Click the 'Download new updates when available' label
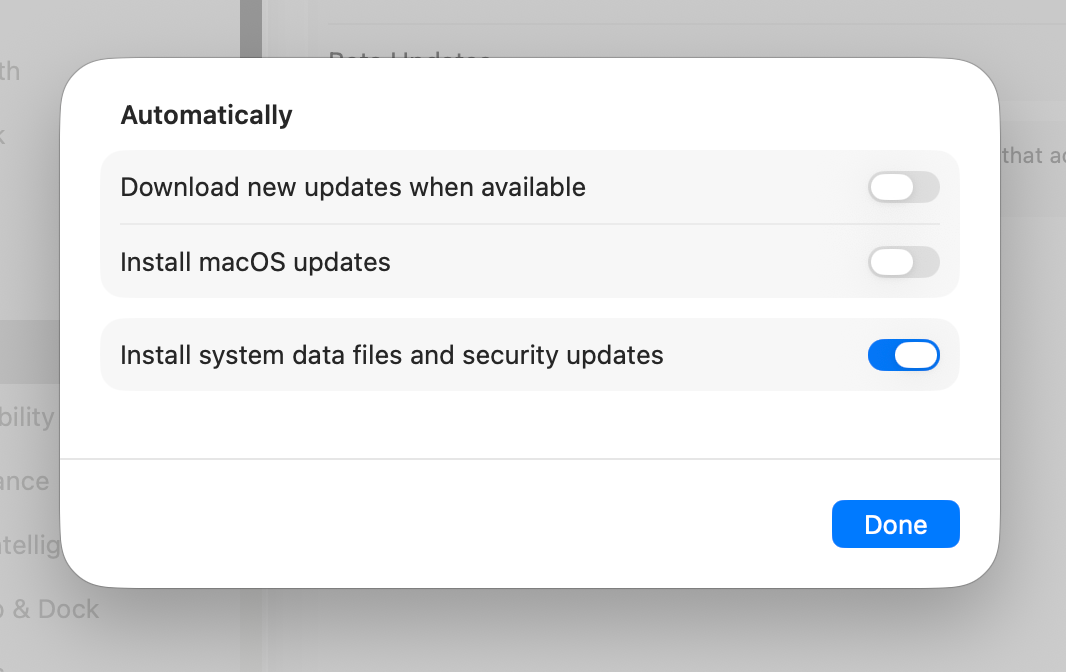 click(352, 187)
